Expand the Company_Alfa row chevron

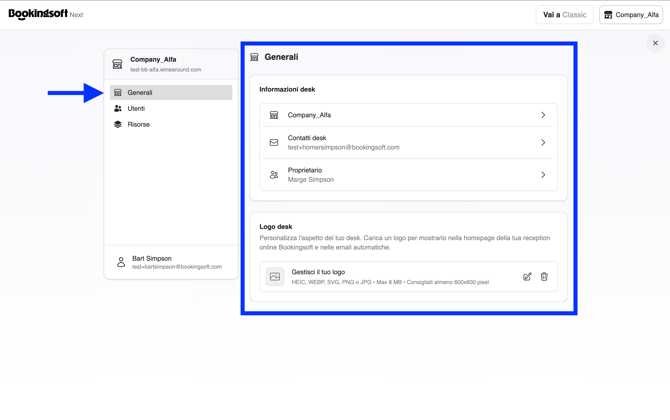pyautogui.click(x=543, y=115)
